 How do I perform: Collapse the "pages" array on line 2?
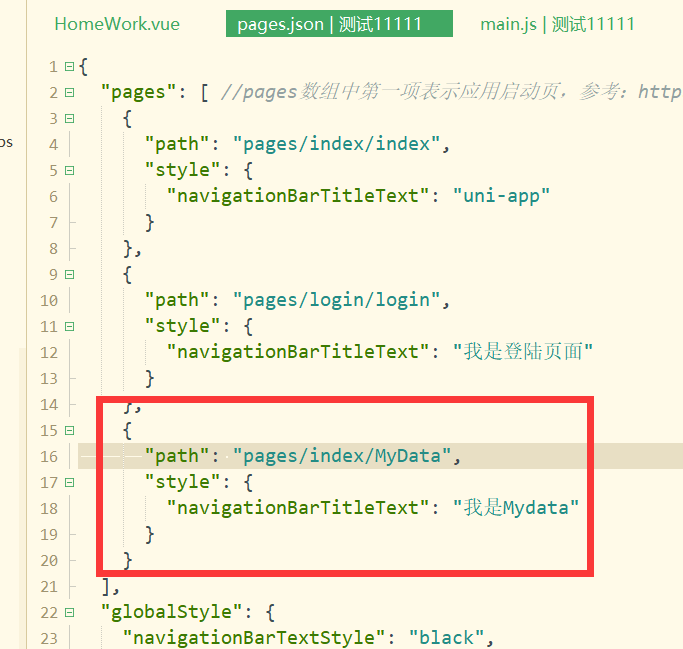point(69,92)
